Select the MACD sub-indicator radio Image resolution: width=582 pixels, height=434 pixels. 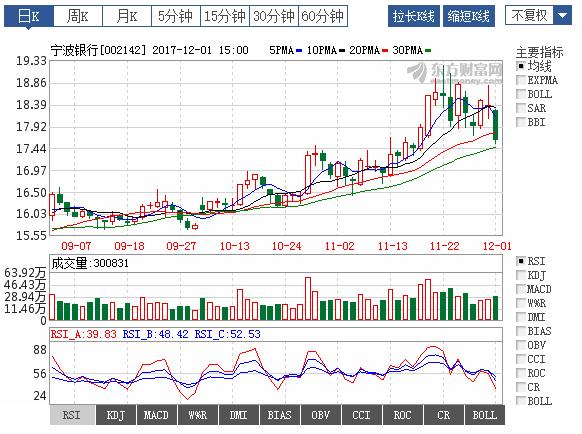521,289
